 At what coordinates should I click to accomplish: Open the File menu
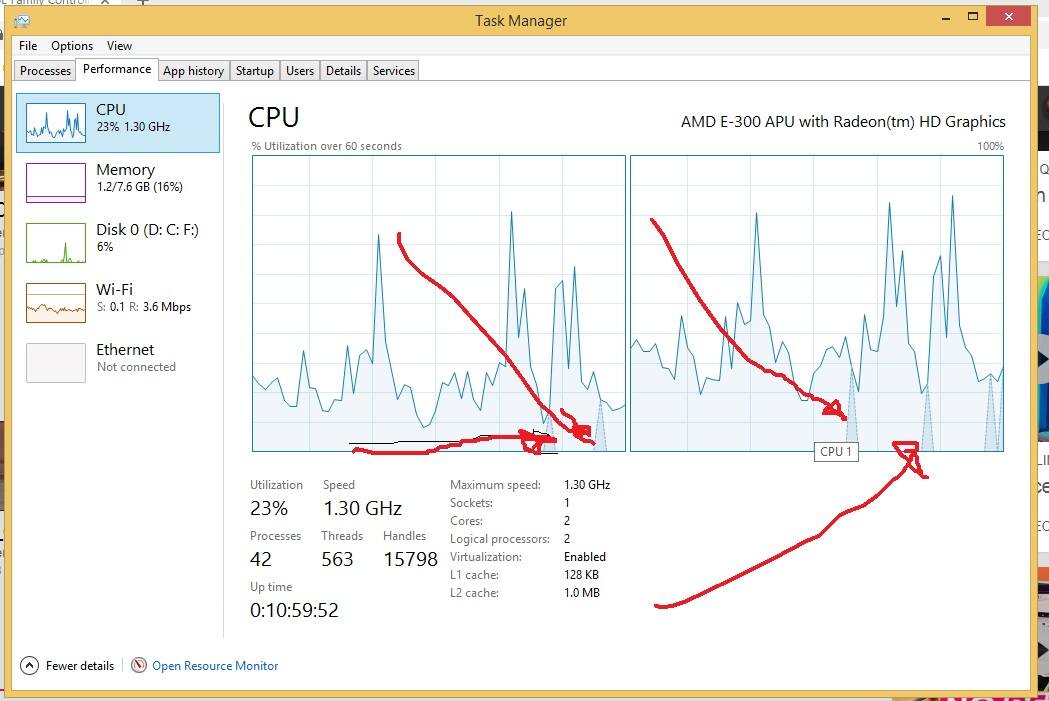coord(27,45)
